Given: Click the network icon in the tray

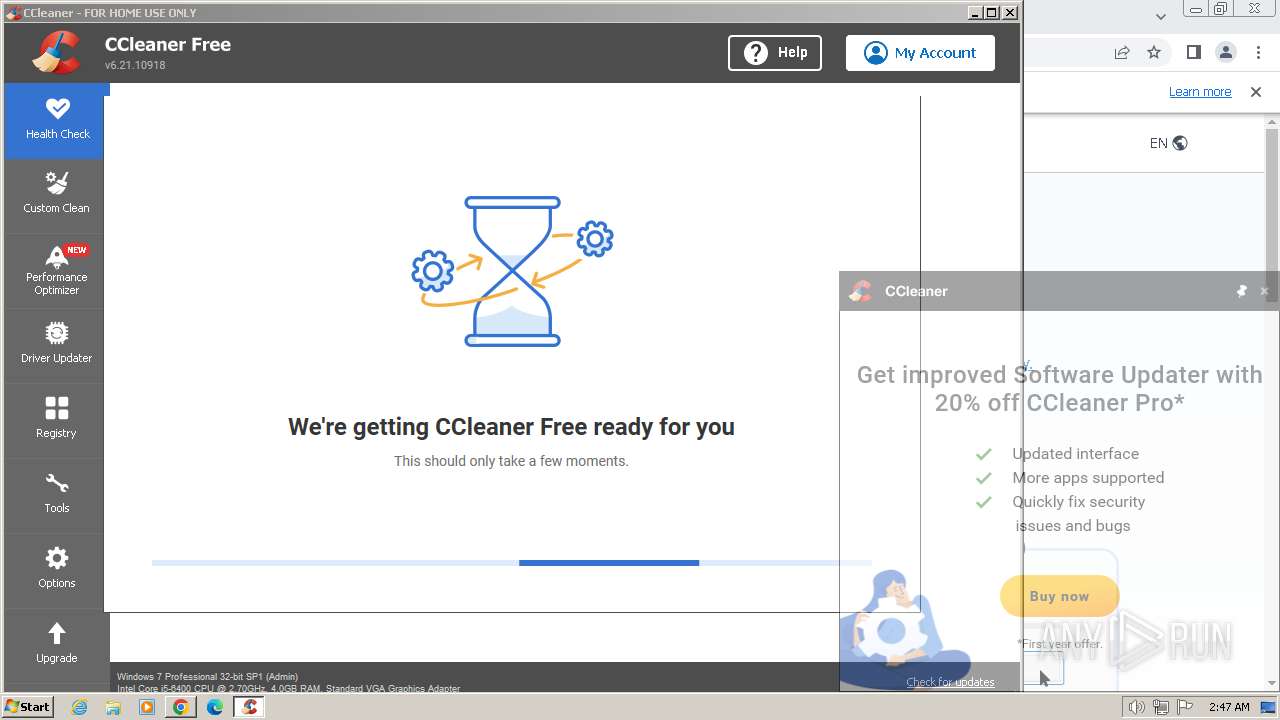Looking at the screenshot, I should [1160, 707].
